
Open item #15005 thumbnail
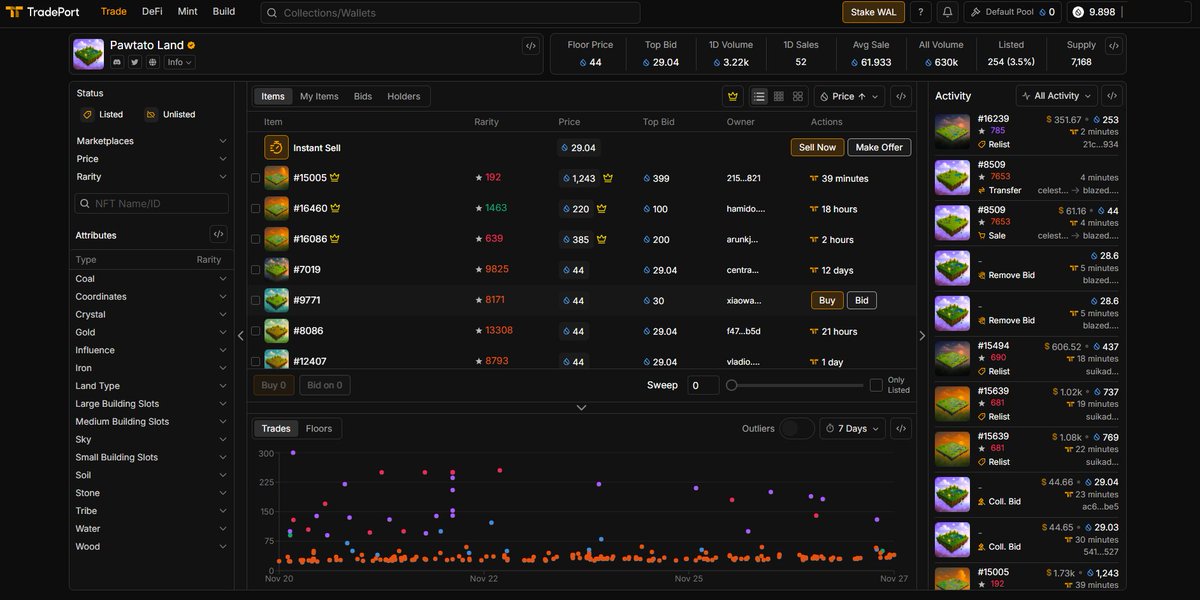pos(277,178)
